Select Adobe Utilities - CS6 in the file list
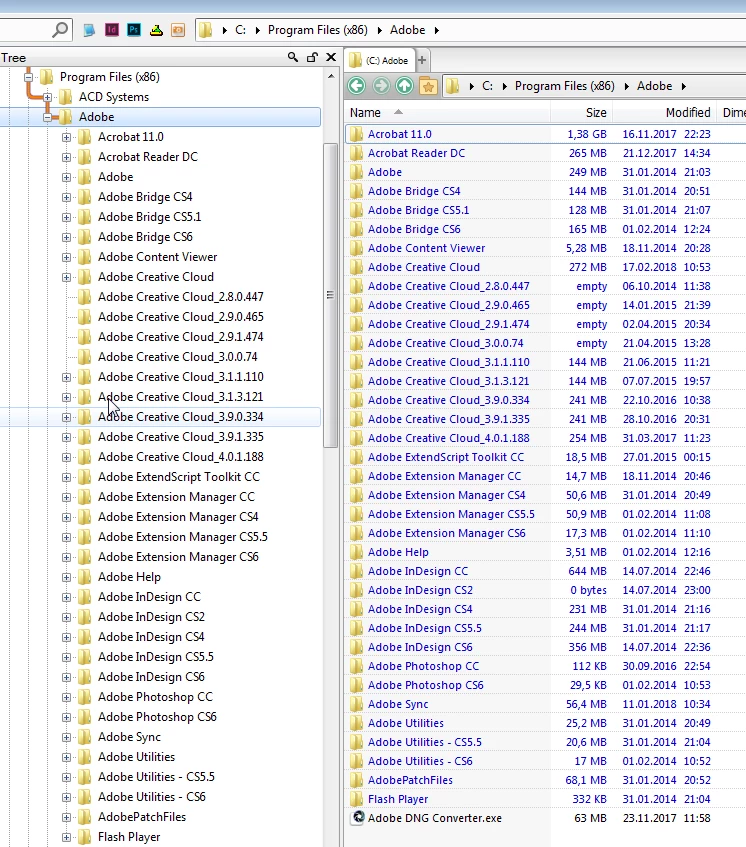This screenshot has width=746, height=847. tap(420, 761)
